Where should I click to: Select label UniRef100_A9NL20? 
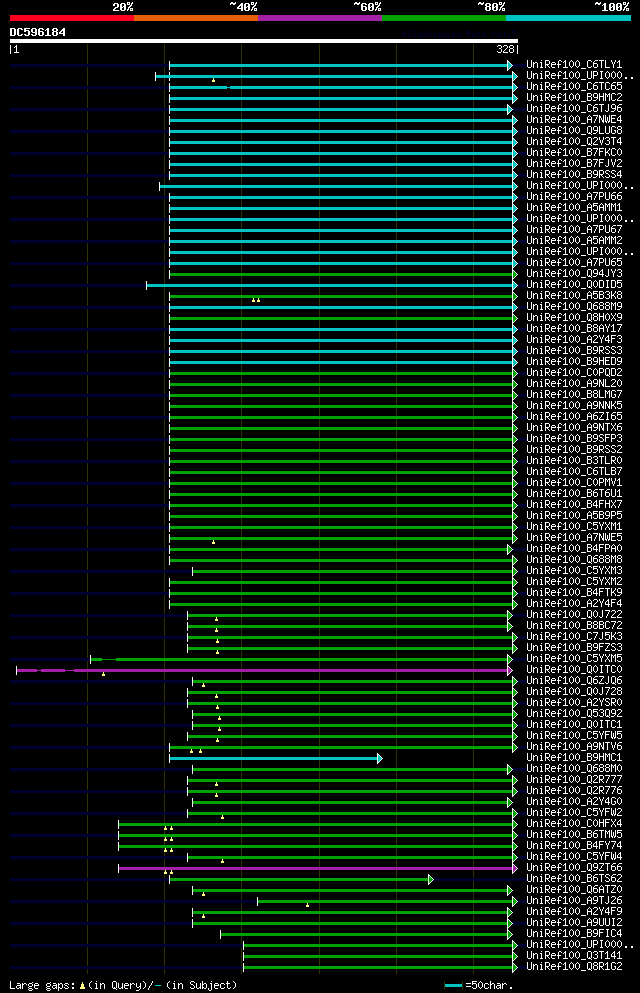point(574,384)
